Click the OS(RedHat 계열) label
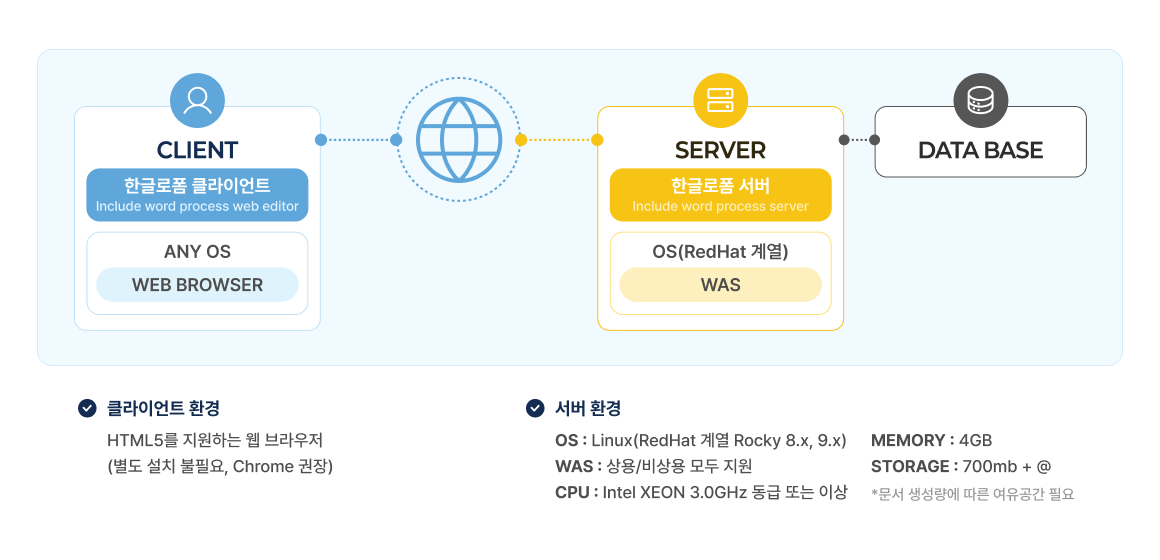This screenshot has height=560, width=1160. (721, 252)
